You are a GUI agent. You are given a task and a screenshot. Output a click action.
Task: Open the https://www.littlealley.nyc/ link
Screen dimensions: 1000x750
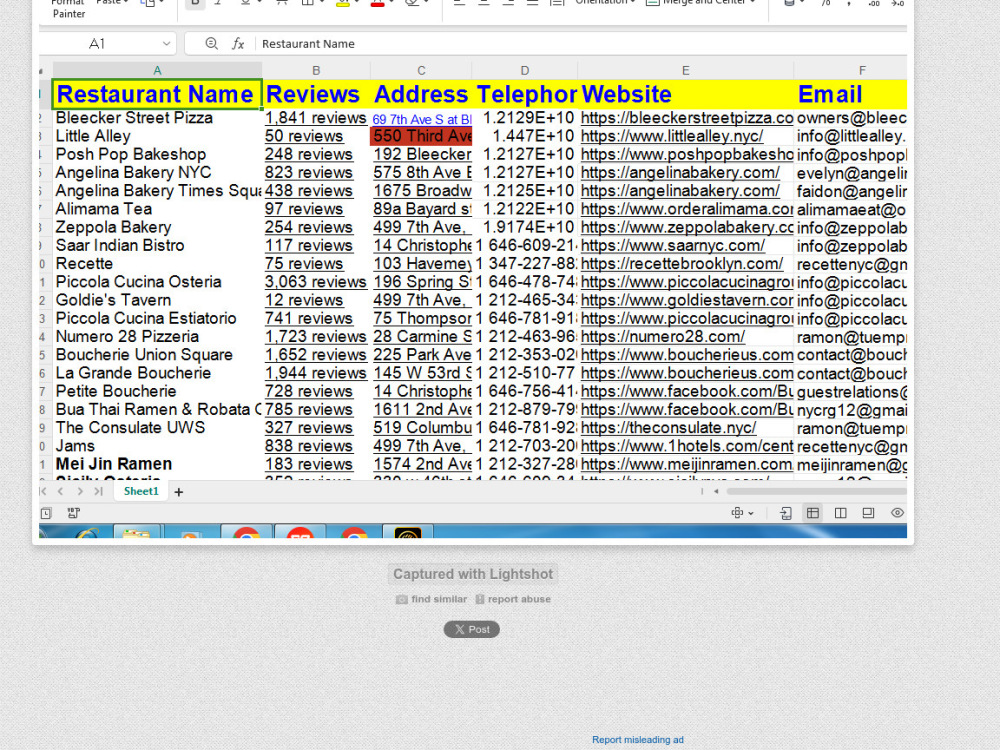pos(672,136)
